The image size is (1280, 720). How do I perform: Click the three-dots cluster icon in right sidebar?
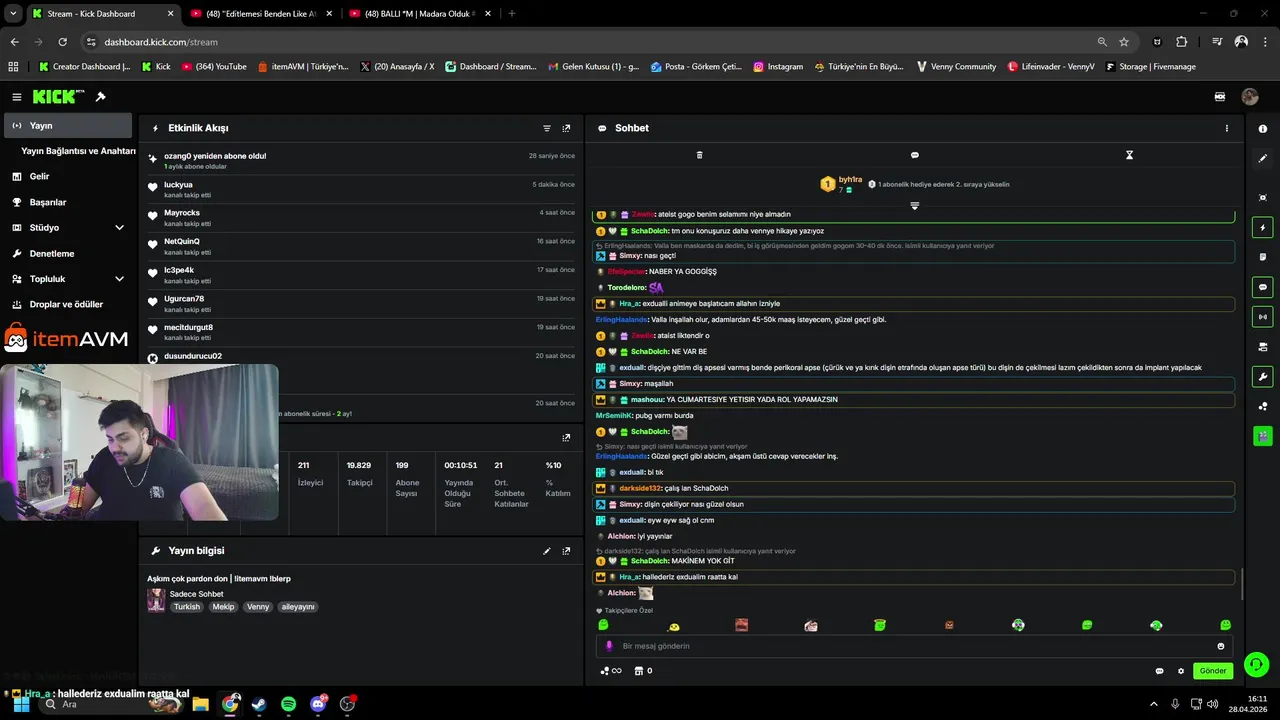coord(1263,406)
